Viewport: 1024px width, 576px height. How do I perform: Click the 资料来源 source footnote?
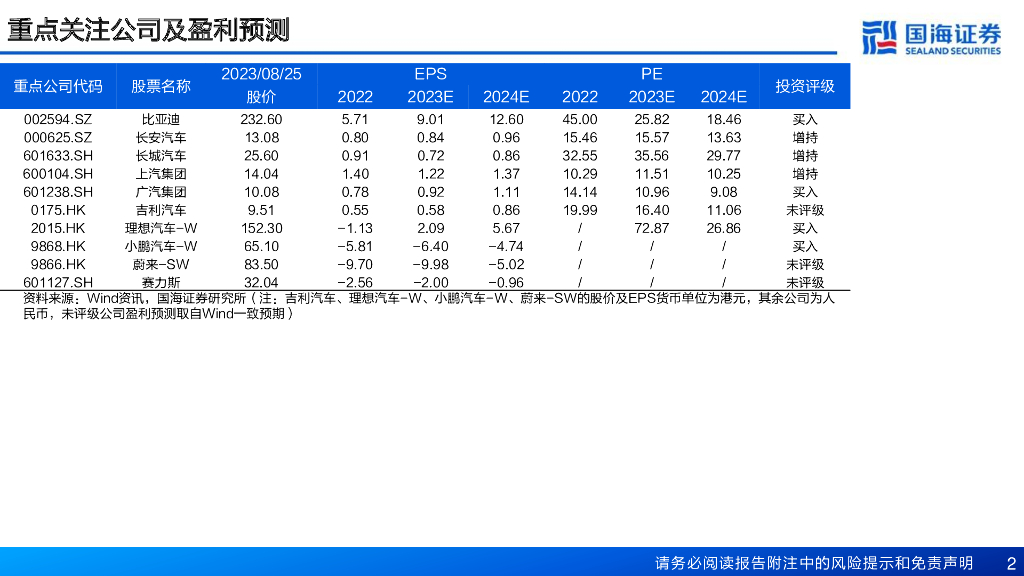coord(429,306)
